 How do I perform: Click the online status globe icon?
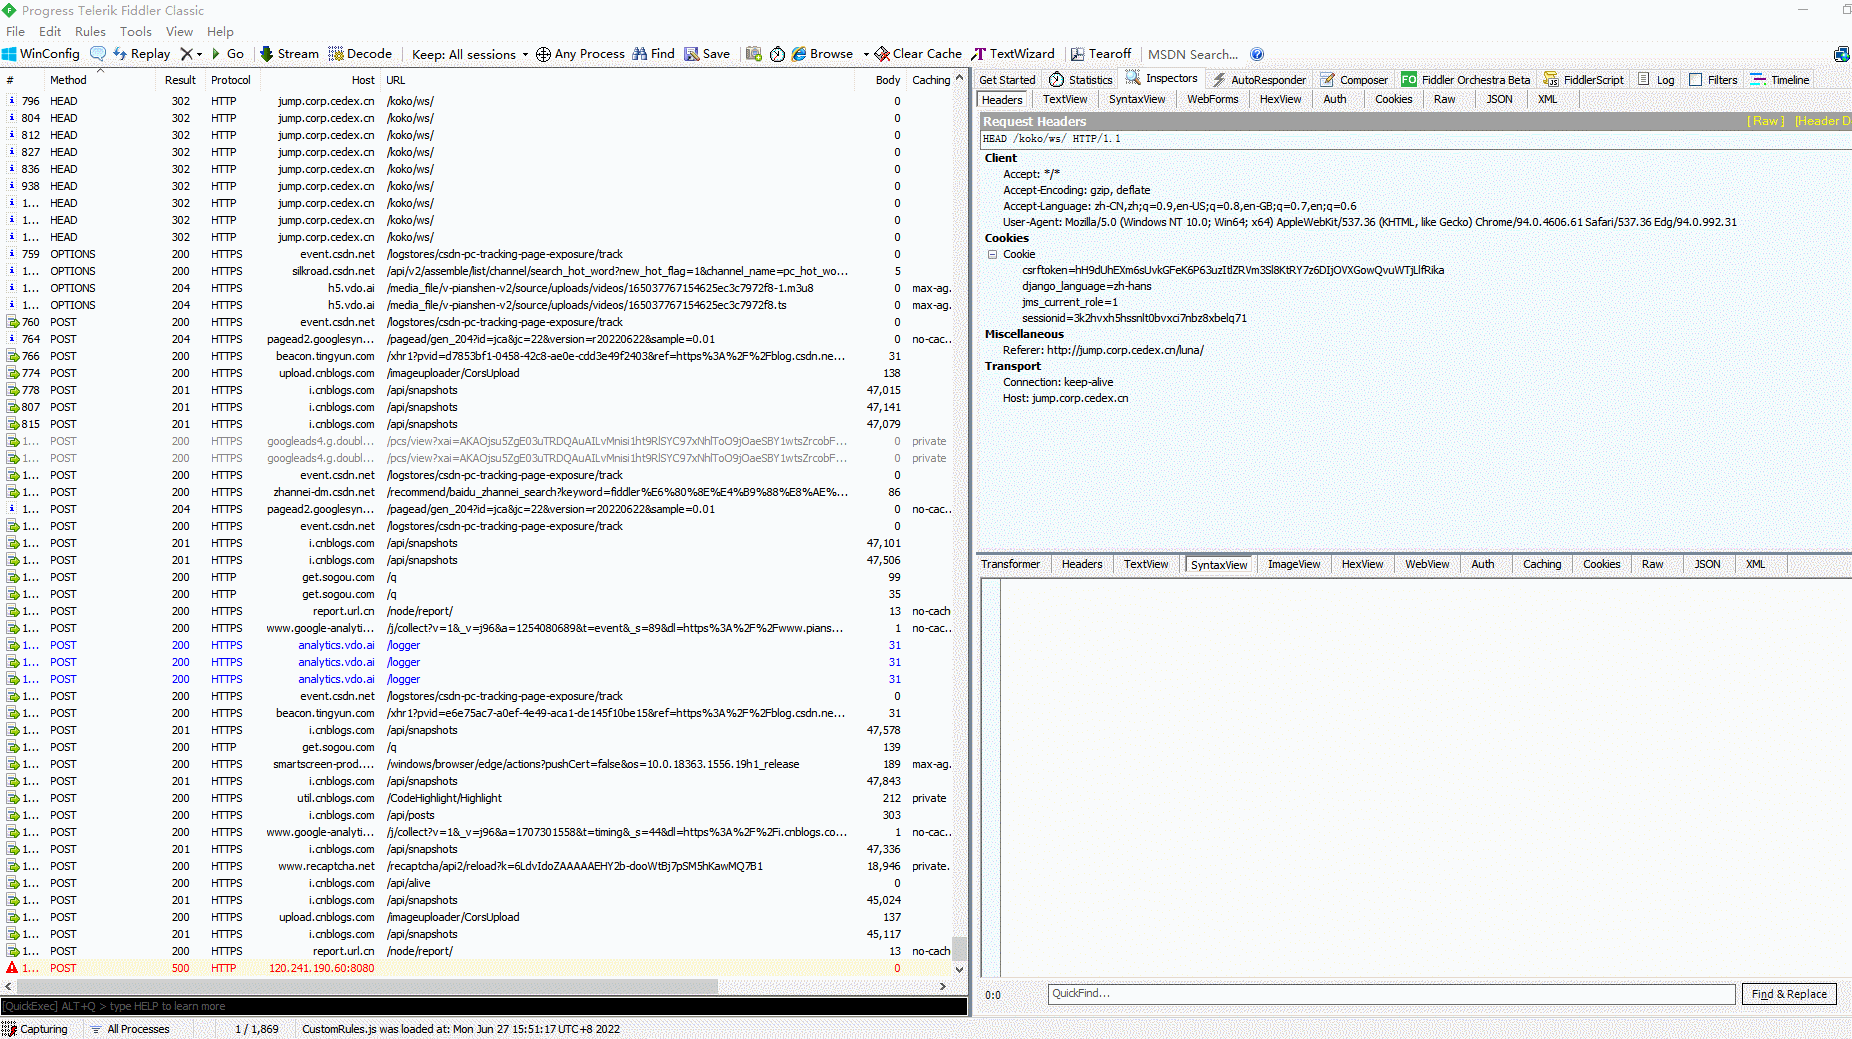pos(1841,54)
